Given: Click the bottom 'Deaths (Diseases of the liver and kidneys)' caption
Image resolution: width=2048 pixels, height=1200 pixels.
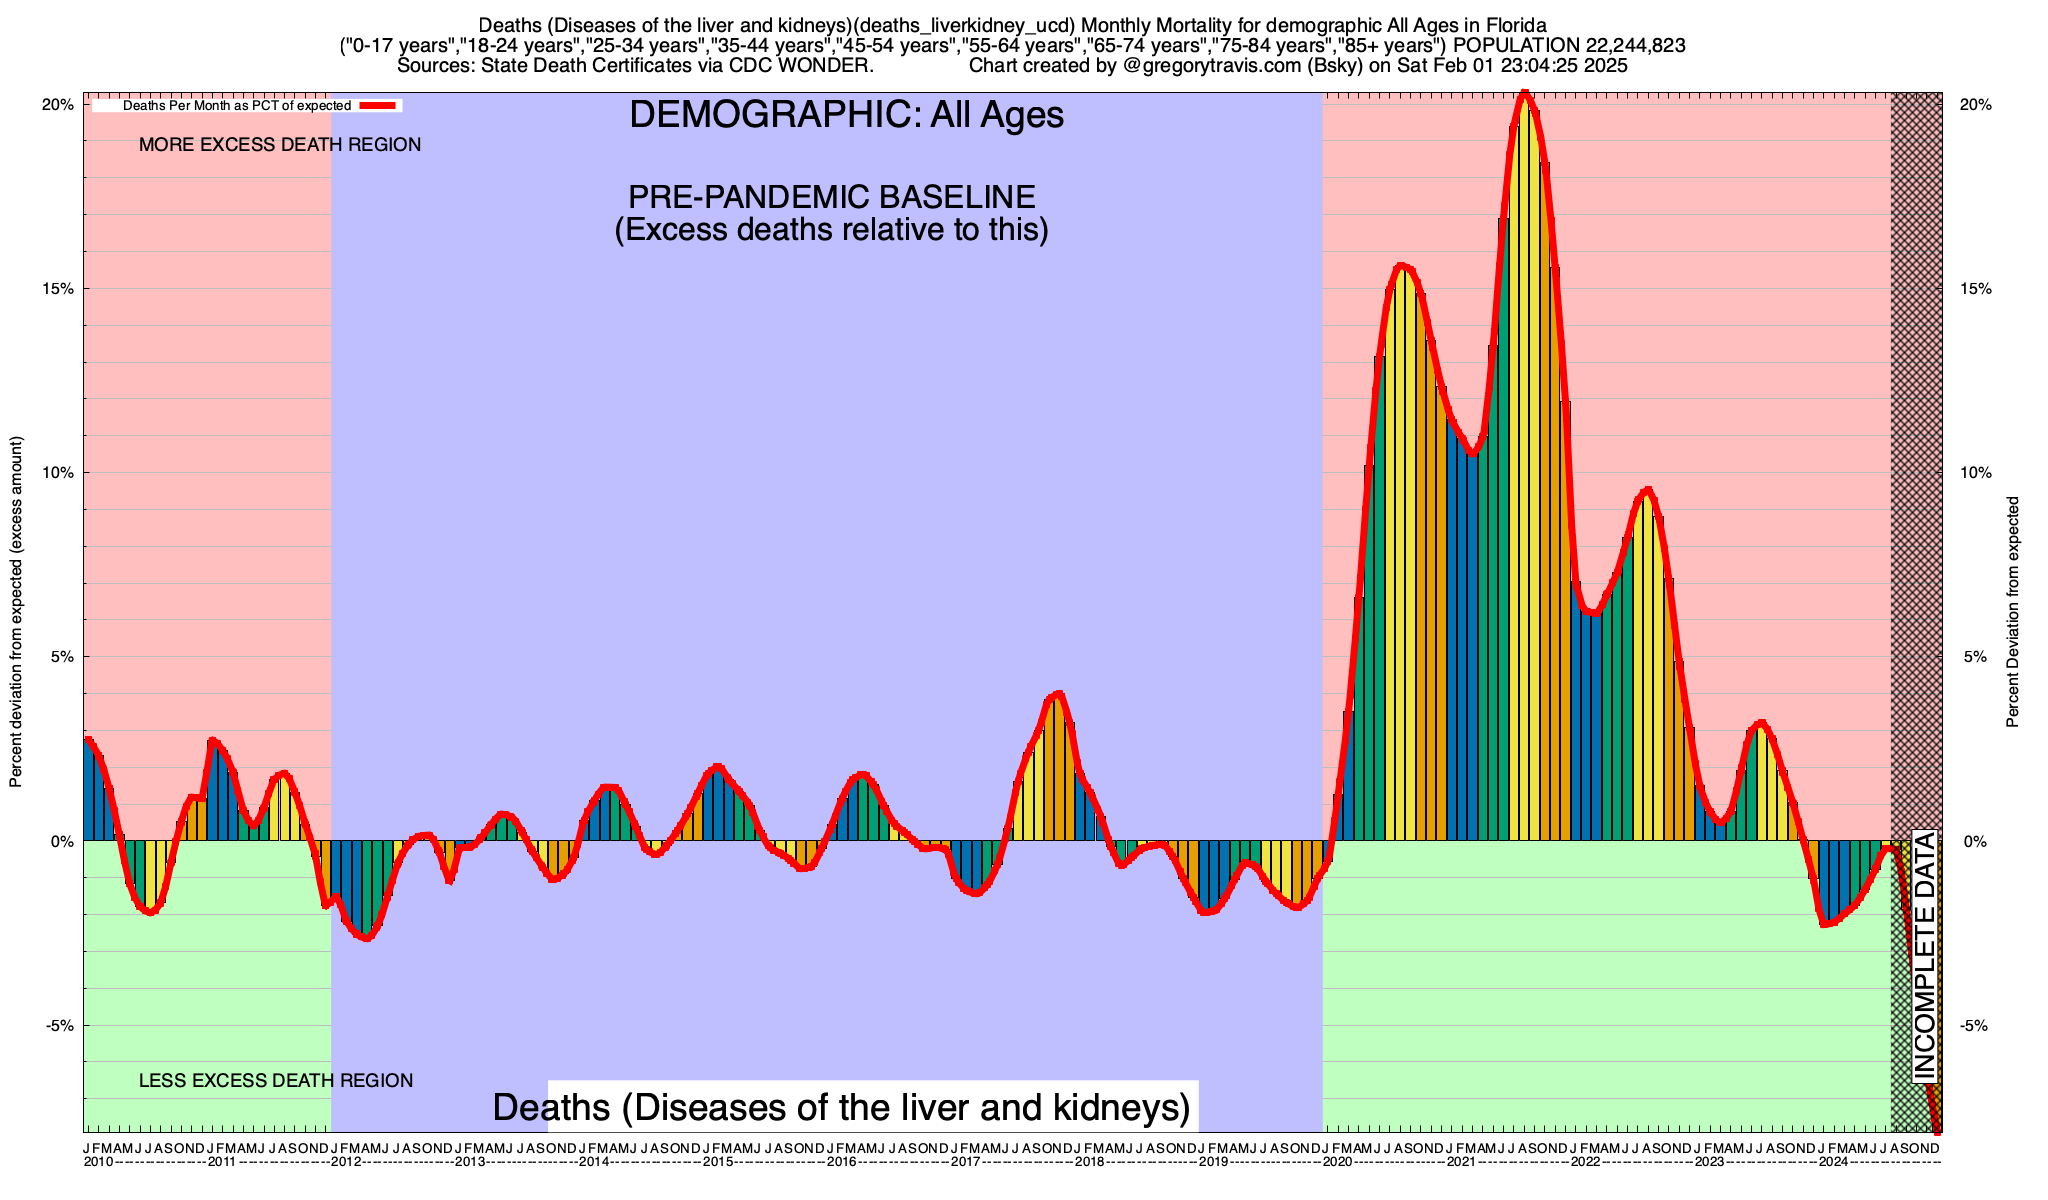Looking at the screenshot, I should (x=841, y=1108).
